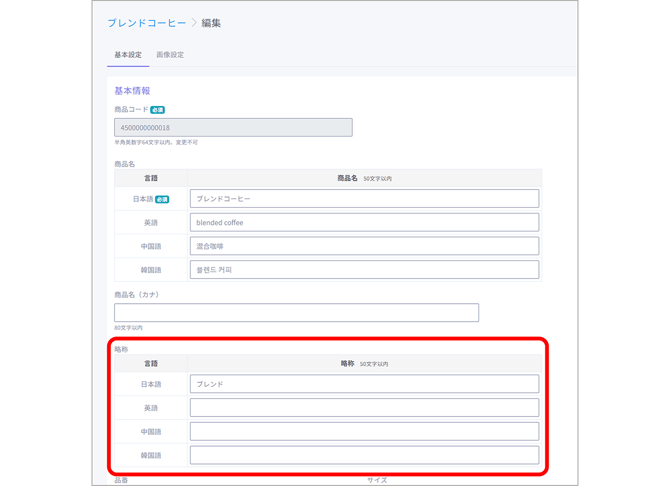Click the empty English 略称 field
The width and height of the screenshot is (670, 486).
[x=364, y=407]
